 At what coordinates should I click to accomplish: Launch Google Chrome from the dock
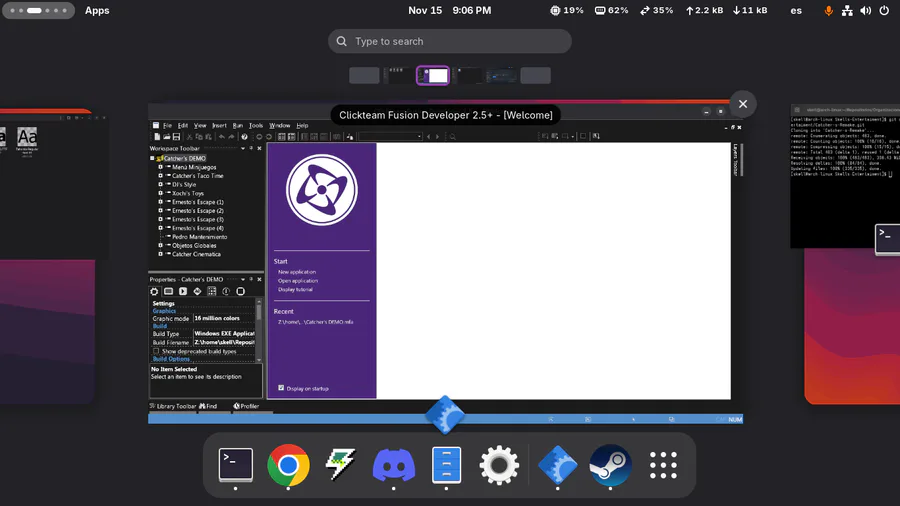[288, 464]
